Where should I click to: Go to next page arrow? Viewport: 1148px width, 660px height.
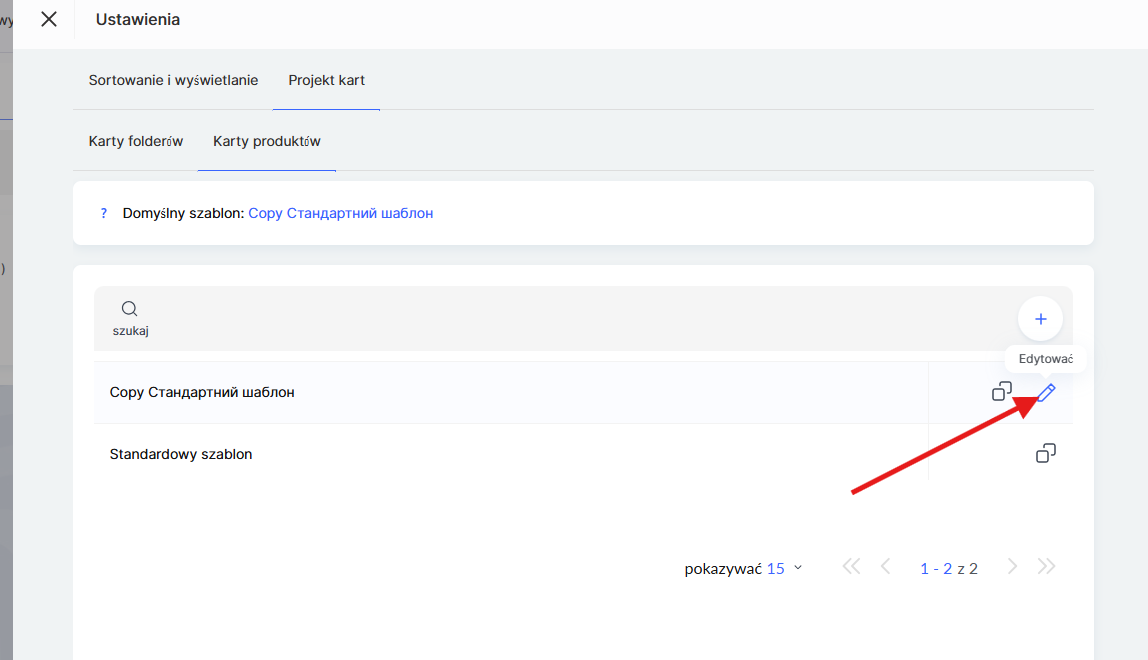click(1012, 567)
